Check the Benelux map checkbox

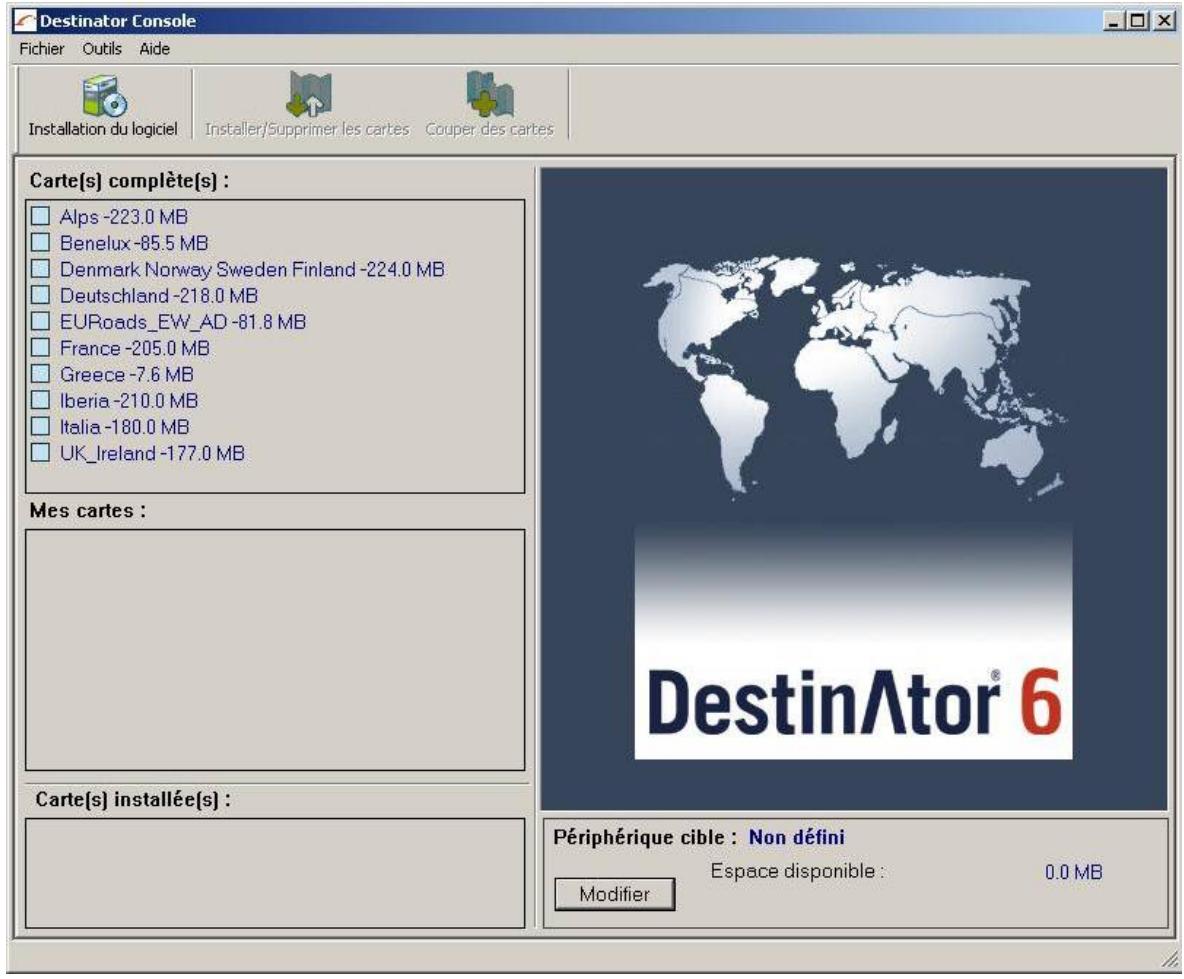(40, 243)
